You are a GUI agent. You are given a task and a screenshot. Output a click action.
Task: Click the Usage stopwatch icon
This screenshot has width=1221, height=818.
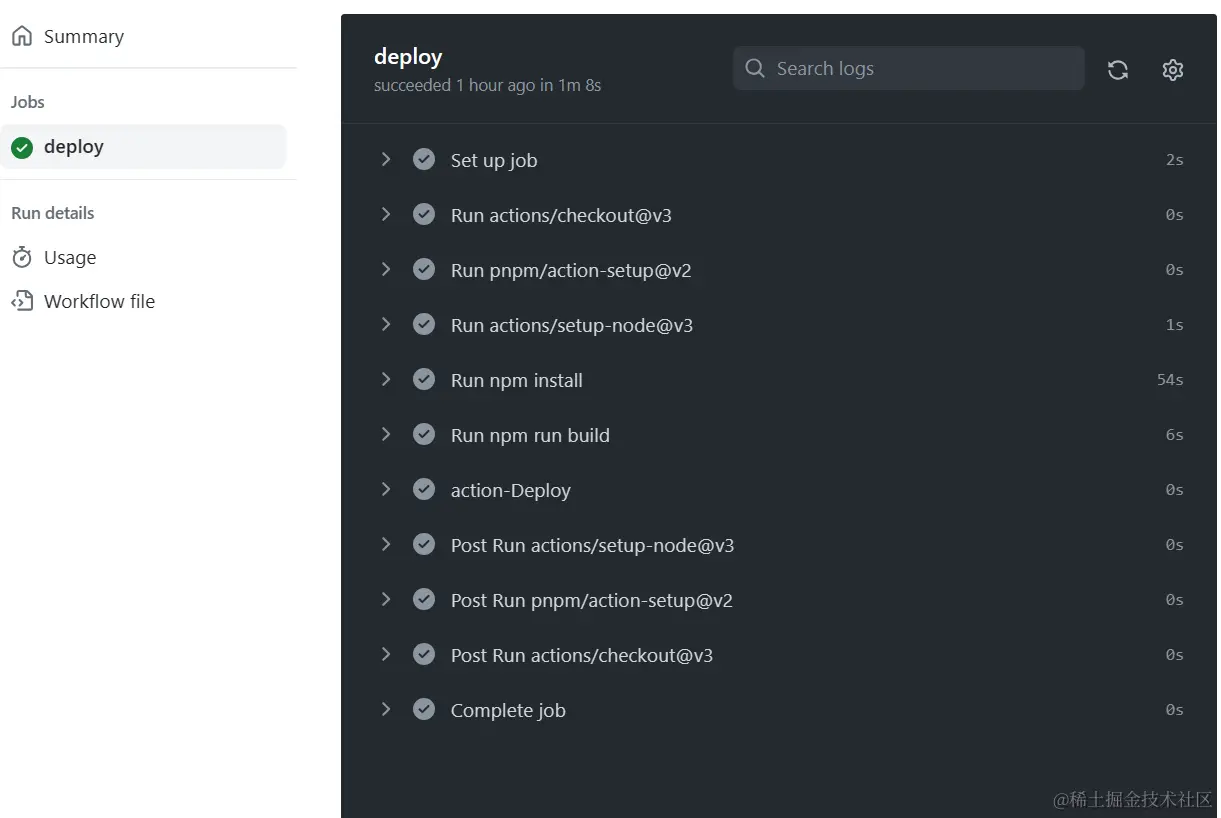[22, 258]
